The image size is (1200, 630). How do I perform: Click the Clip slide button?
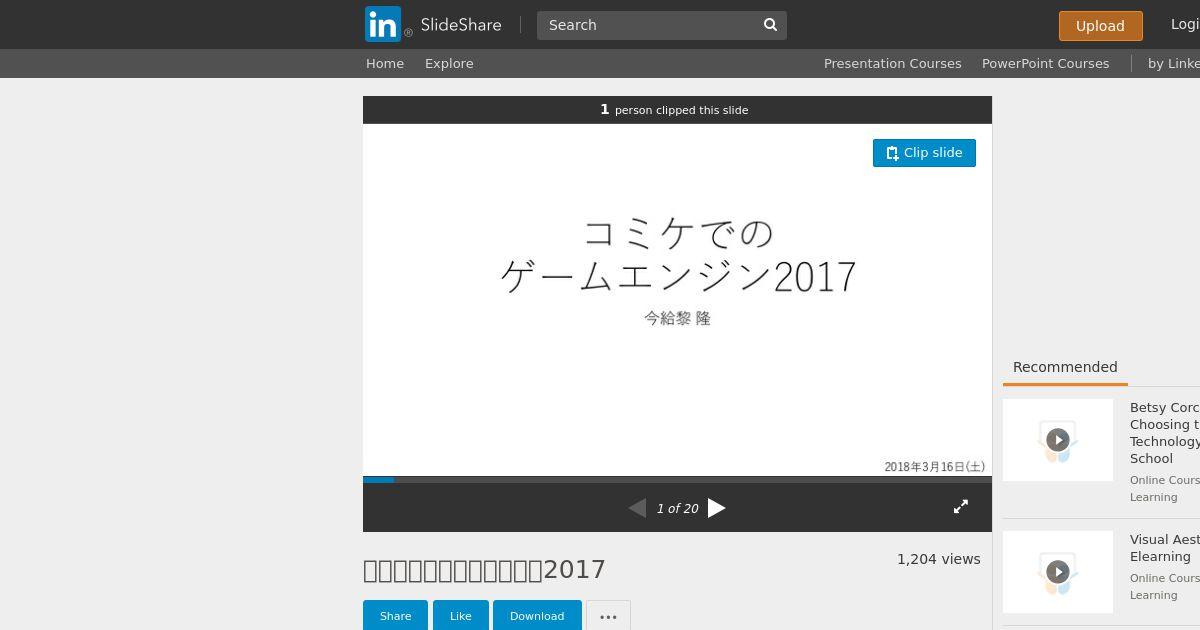(x=924, y=153)
